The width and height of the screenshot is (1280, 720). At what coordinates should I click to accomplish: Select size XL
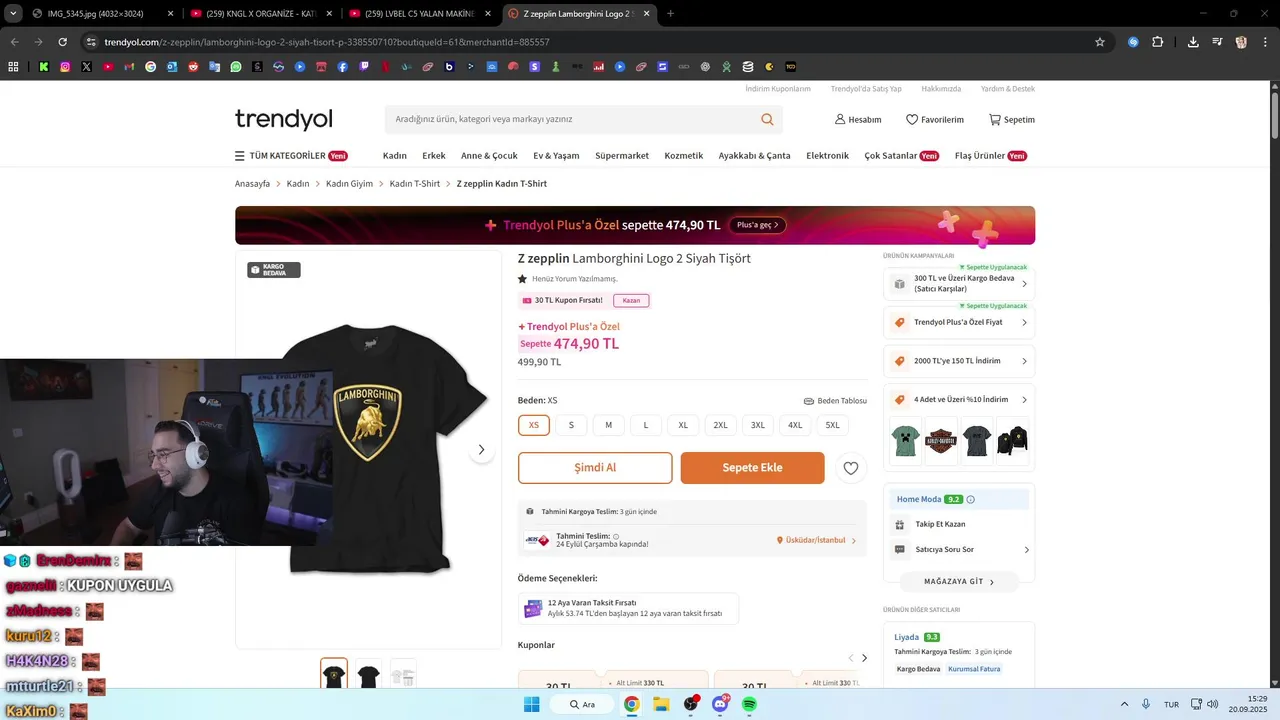(683, 425)
